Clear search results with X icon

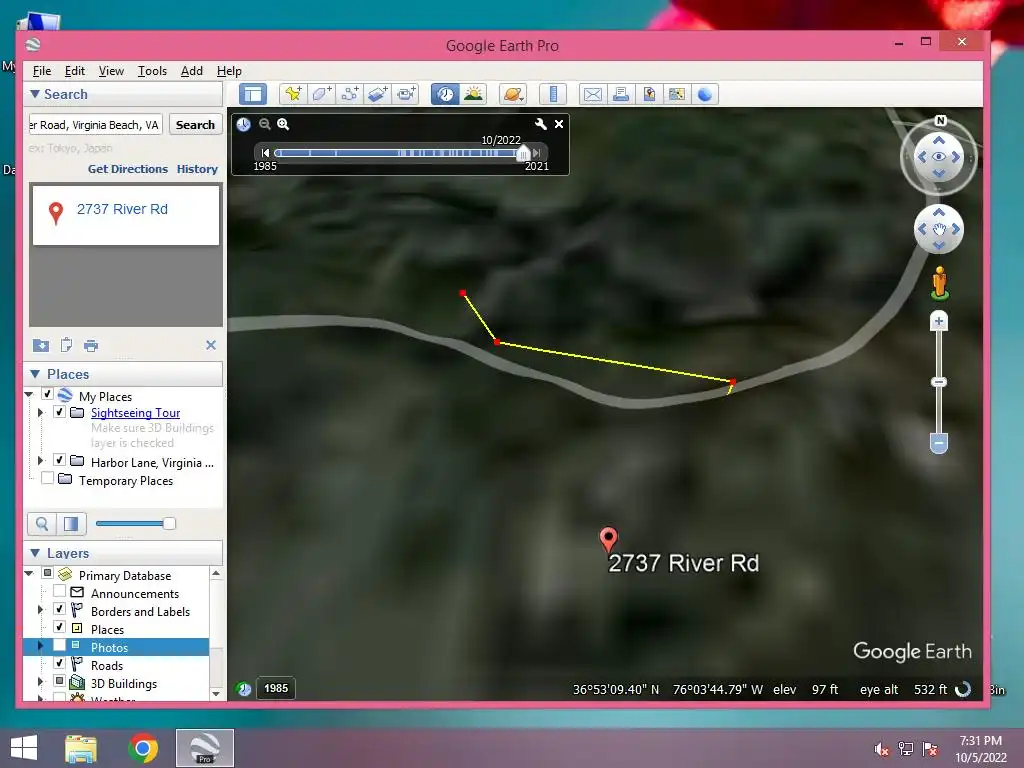(211, 345)
